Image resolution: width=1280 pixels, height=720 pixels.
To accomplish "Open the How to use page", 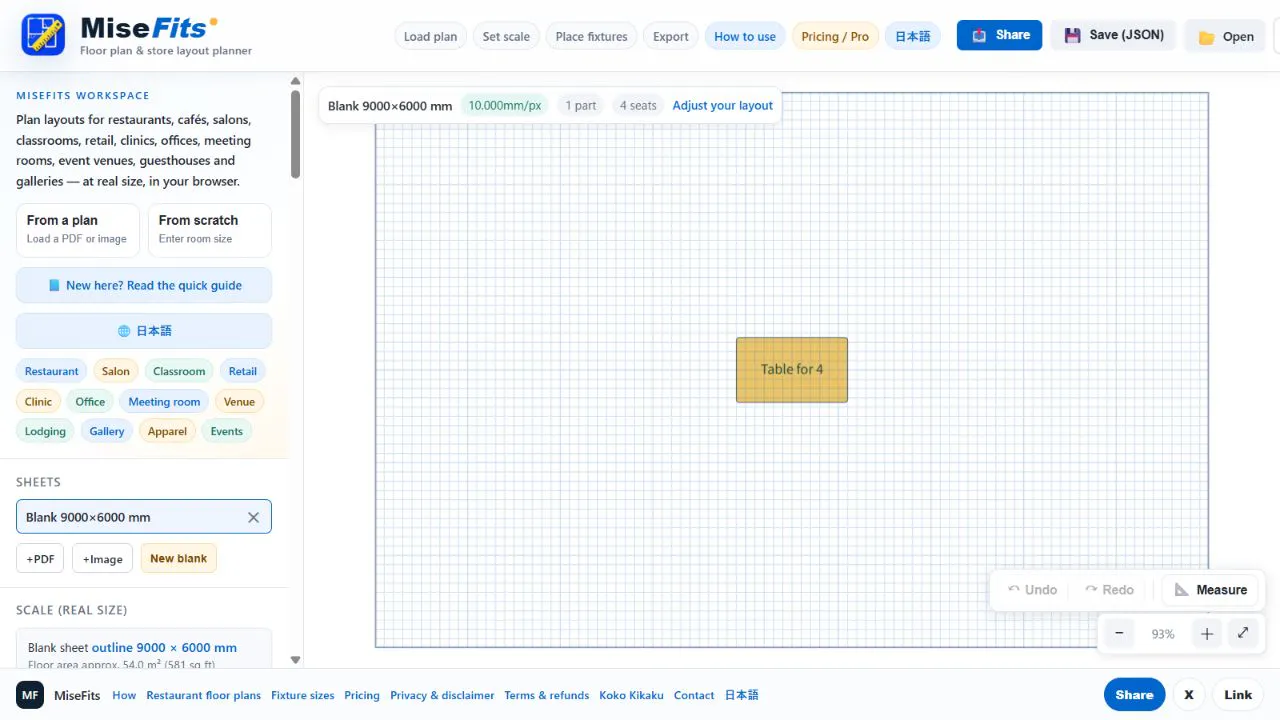I will 745,36.
